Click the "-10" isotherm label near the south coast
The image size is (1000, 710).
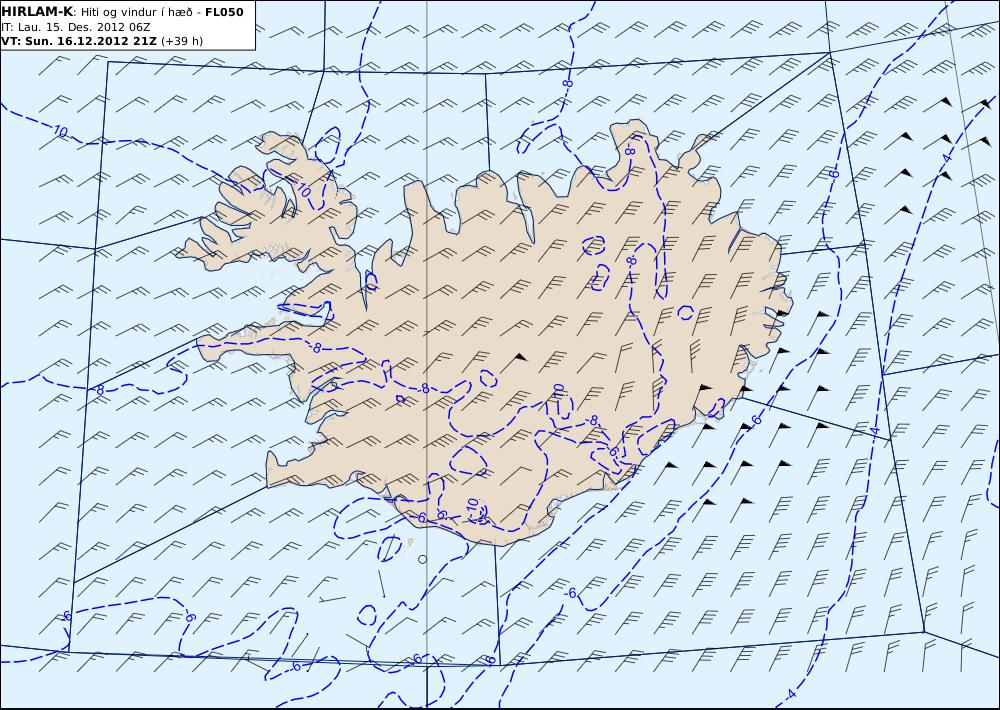tap(473, 507)
